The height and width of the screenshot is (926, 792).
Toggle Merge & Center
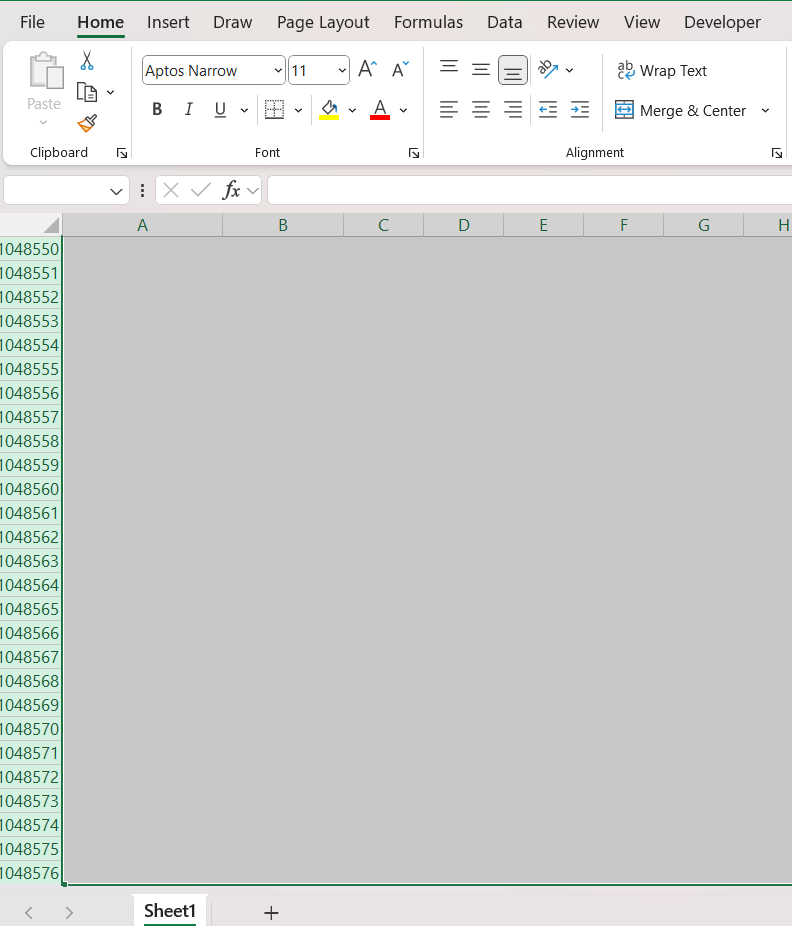(x=680, y=110)
